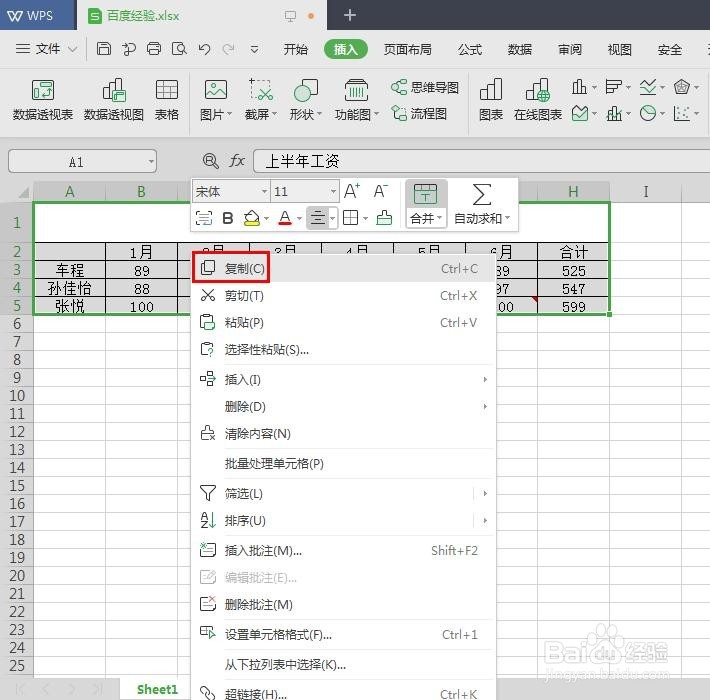Click the Print Preview icon

tap(179, 48)
